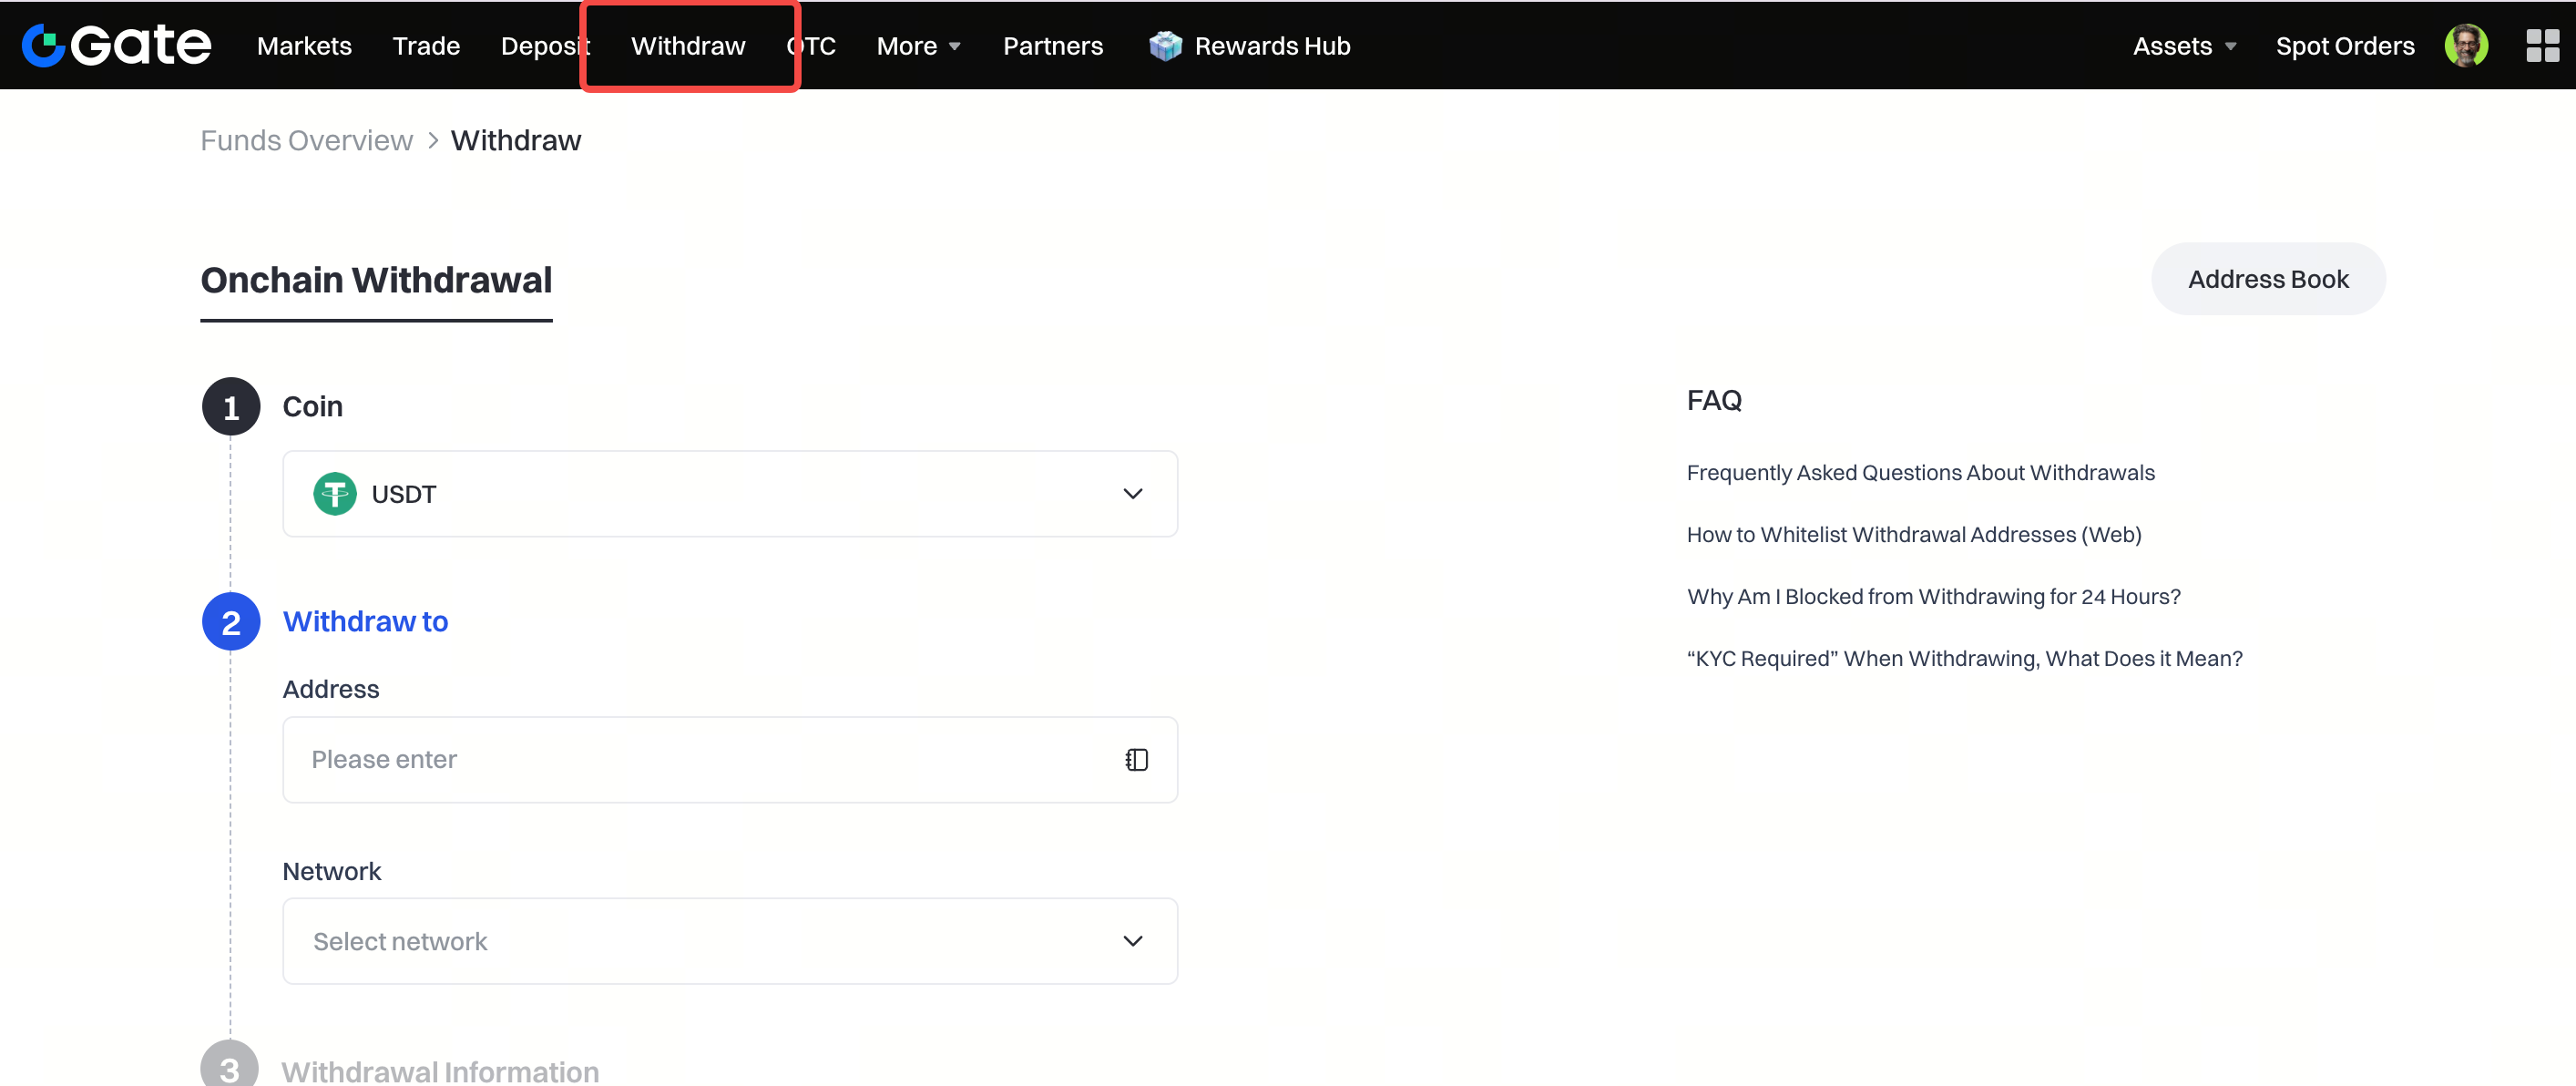Click the Withdrawal Information step heading

[x=440, y=1071]
